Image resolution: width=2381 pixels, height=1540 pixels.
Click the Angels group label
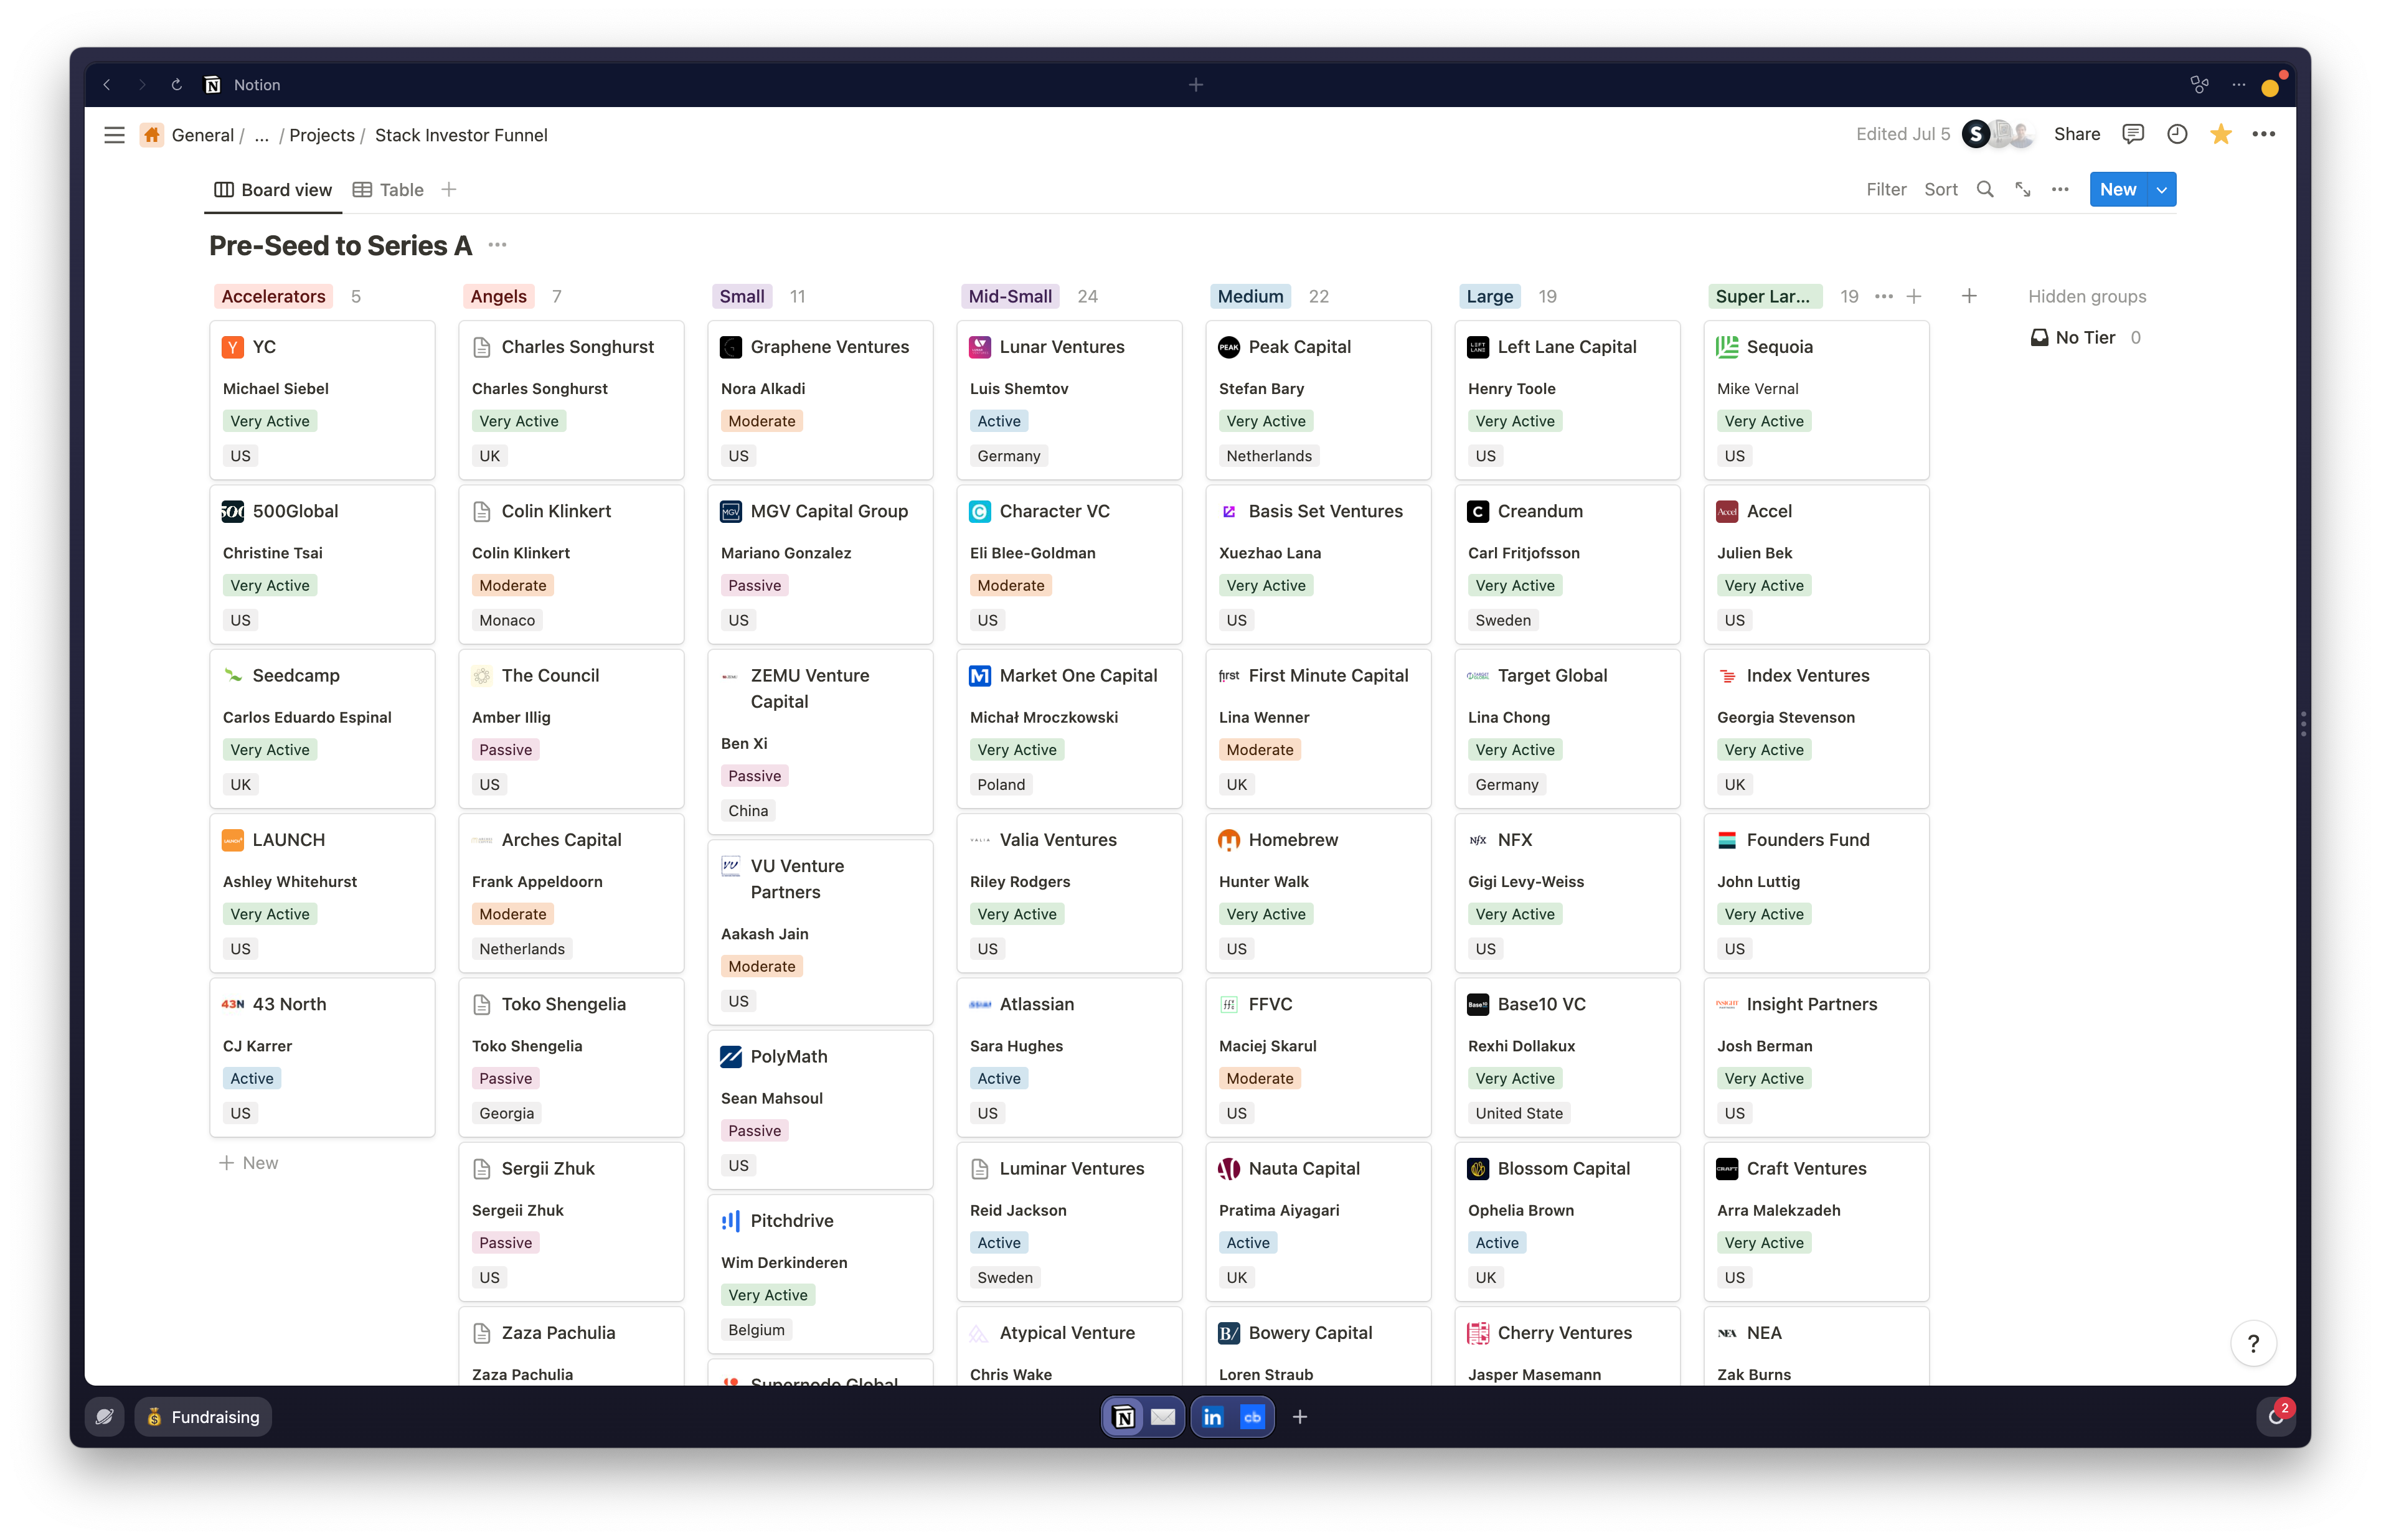(498, 296)
